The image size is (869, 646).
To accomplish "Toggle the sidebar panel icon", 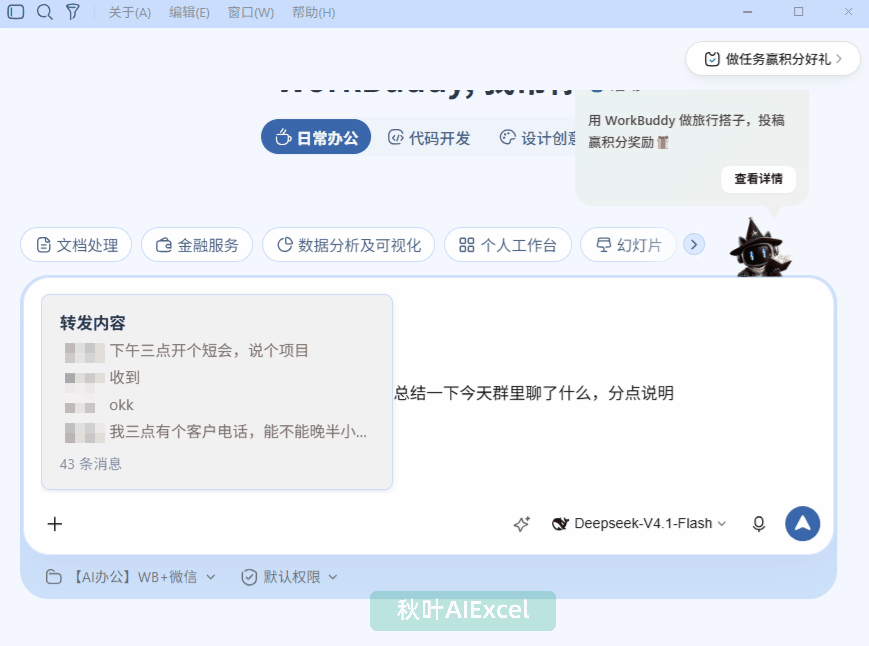I will coord(16,12).
